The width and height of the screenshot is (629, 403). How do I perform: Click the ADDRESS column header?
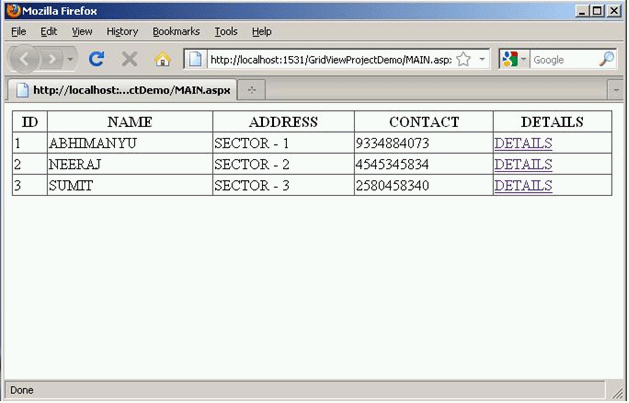pyautogui.click(x=283, y=122)
